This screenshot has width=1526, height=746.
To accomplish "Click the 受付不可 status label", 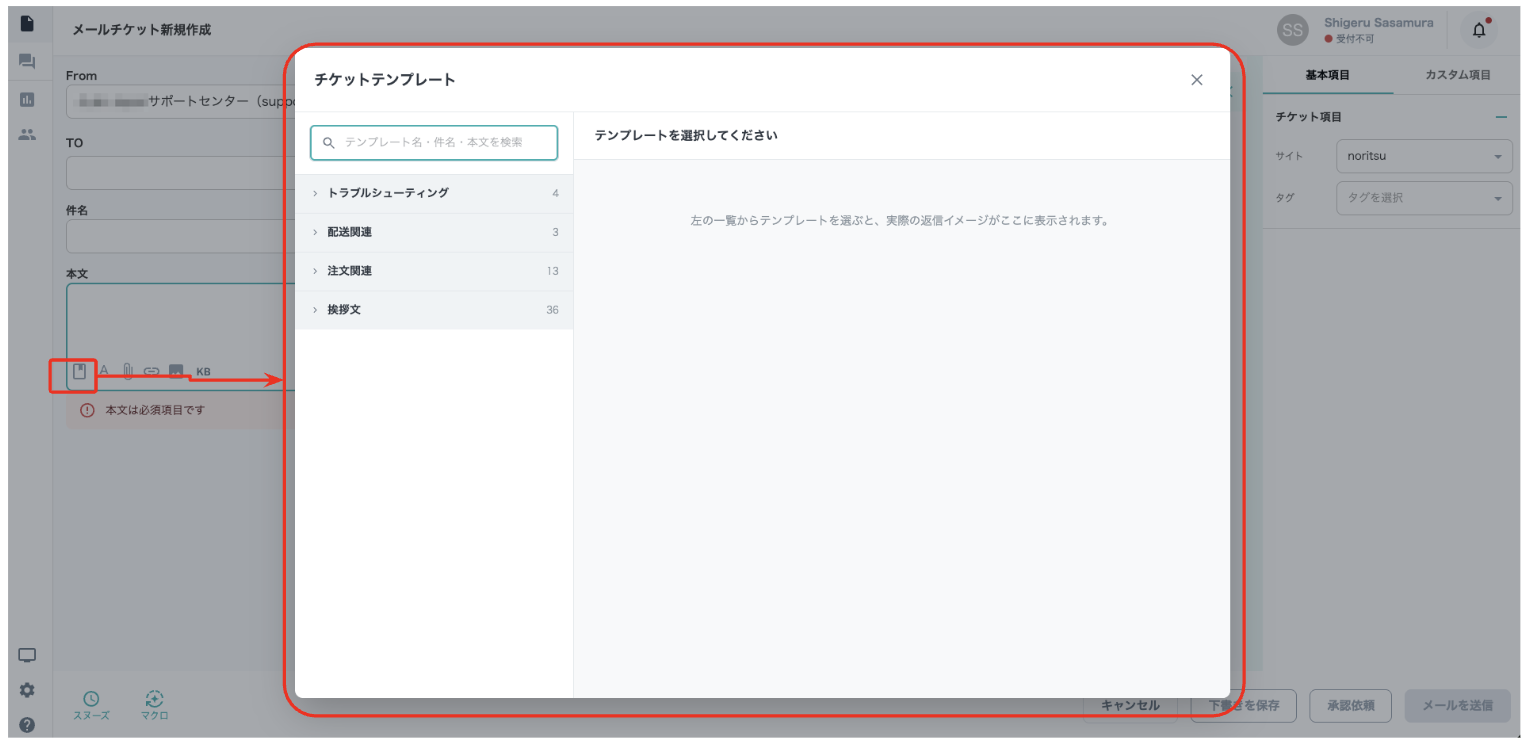I will coord(1355,39).
